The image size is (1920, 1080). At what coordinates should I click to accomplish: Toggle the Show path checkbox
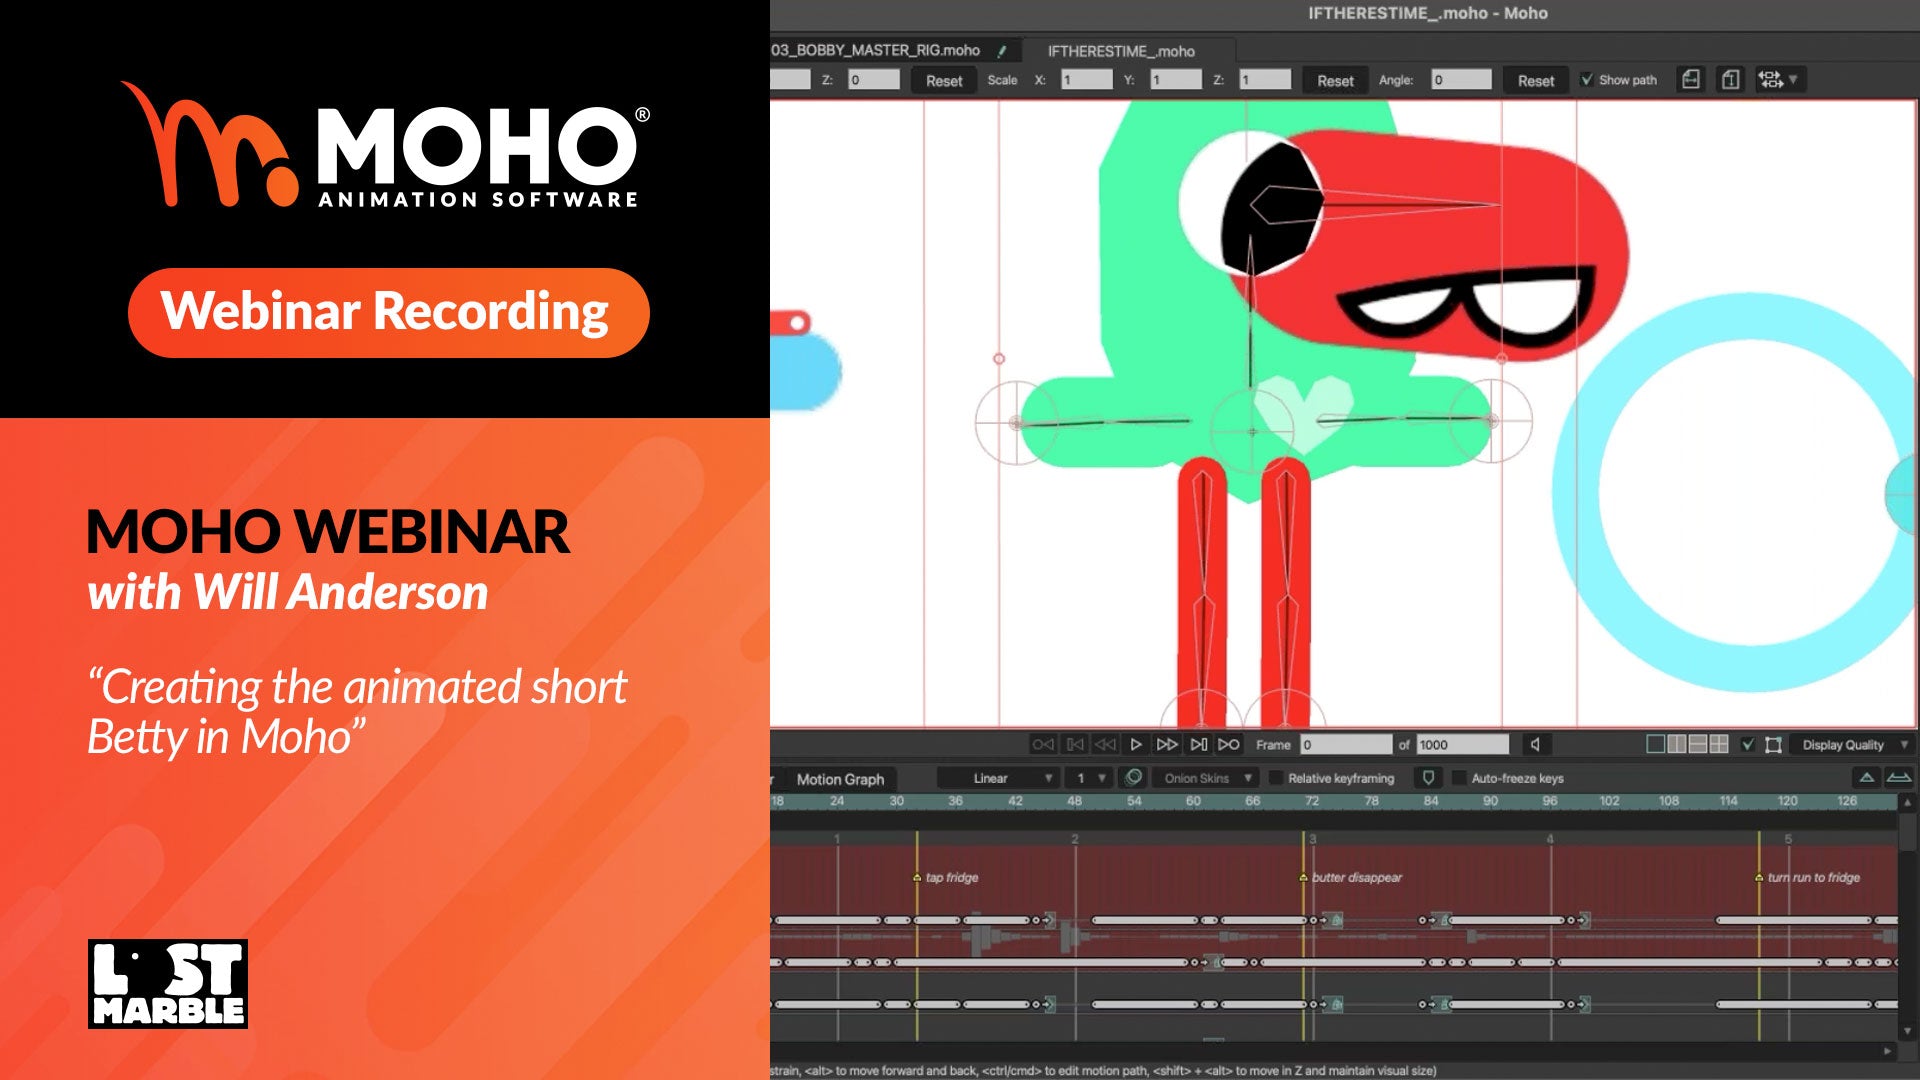(1587, 80)
